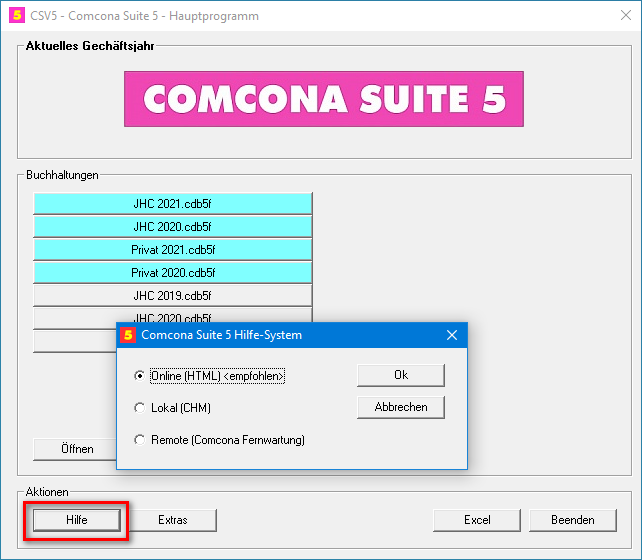Open the JHC 2021.cdb5f bookkeeping
The height and width of the screenshot is (560, 642).
[x=173, y=203]
